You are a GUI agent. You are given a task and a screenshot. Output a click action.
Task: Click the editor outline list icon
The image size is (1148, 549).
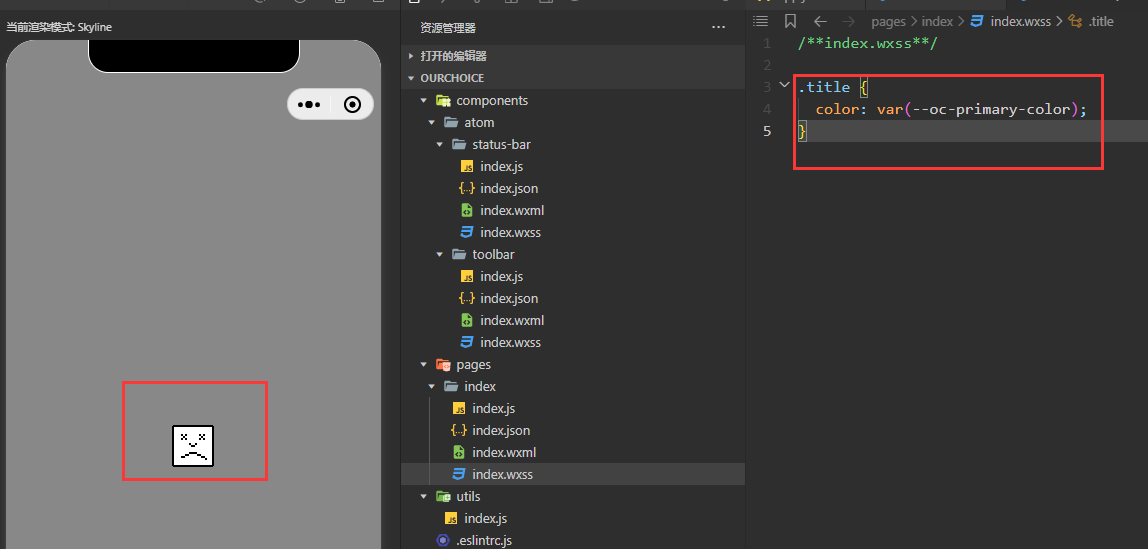761,21
